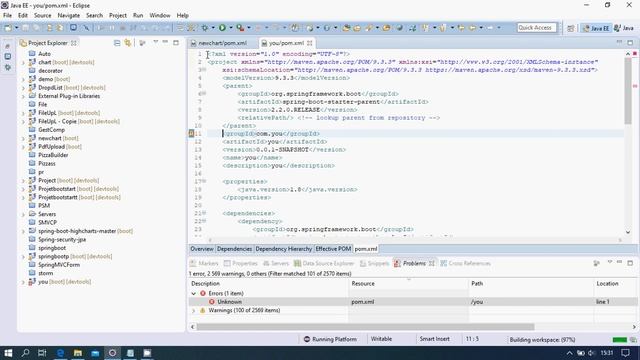This screenshot has width=640, height=360.
Task: Expand External Plug-in Libraries node
Action: (x=23, y=96)
